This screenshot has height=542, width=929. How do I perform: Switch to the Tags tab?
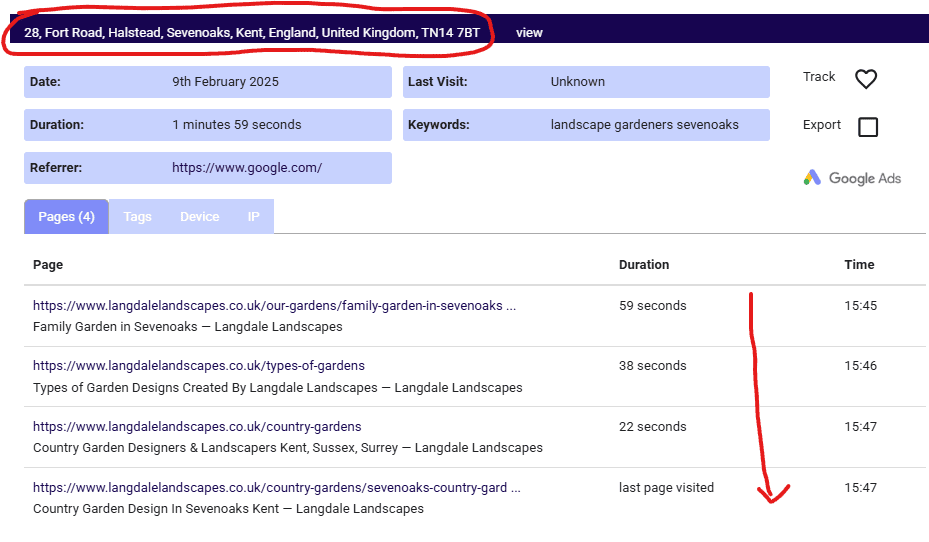137,217
